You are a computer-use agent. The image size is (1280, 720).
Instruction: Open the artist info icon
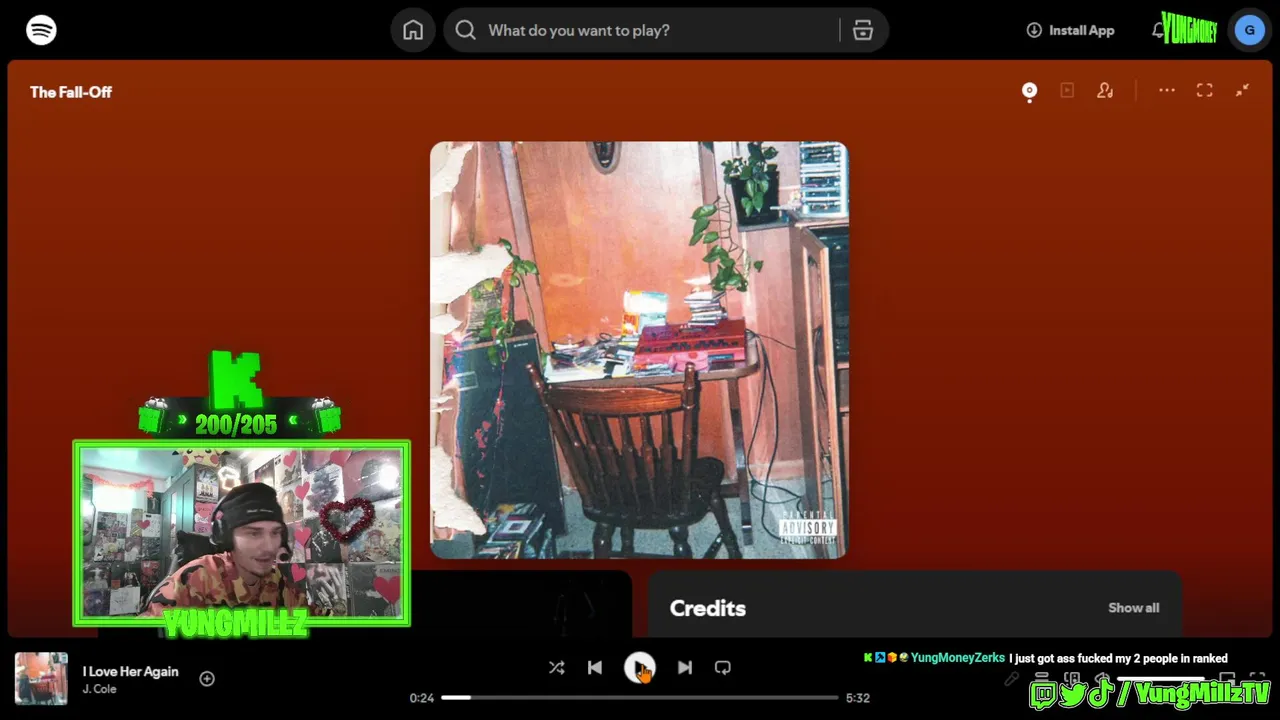pyautogui.click(x=1105, y=91)
